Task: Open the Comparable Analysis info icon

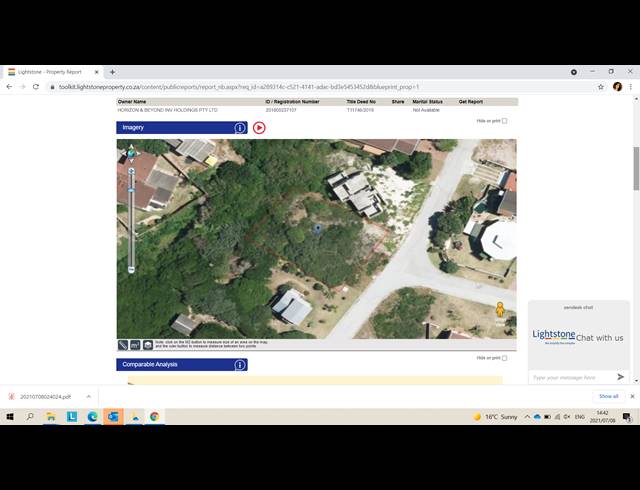Action: [240, 365]
